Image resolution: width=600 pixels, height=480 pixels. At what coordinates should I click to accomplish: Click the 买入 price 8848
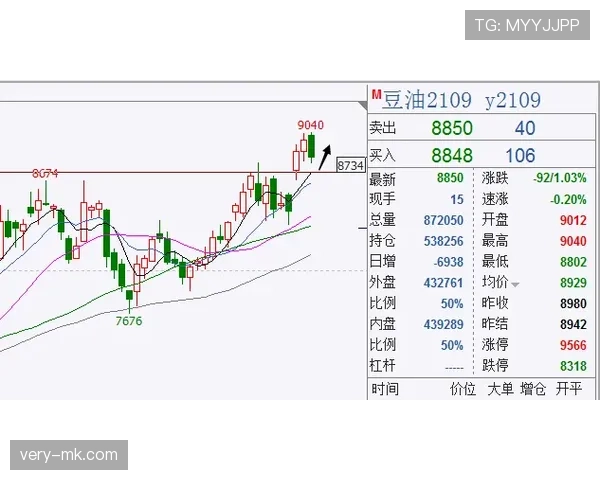tap(452, 155)
